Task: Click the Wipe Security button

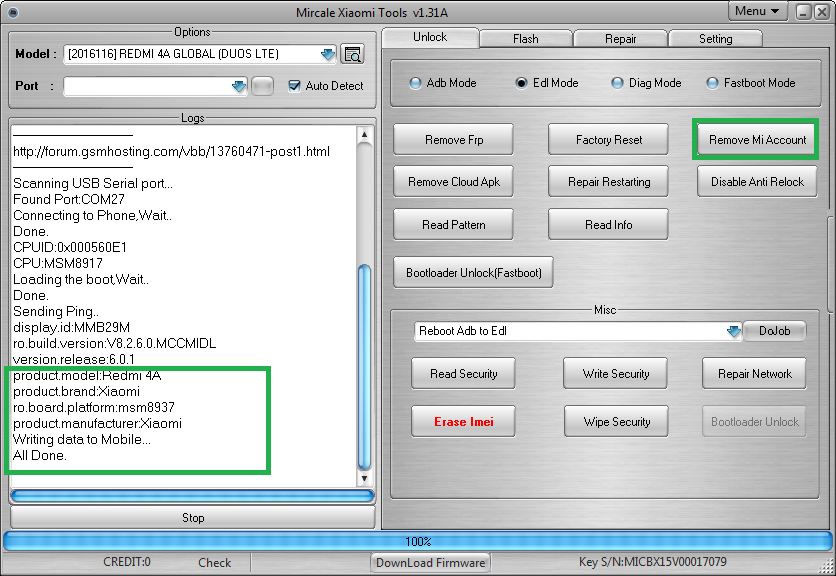Action: pyautogui.click(x=616, y=422)
